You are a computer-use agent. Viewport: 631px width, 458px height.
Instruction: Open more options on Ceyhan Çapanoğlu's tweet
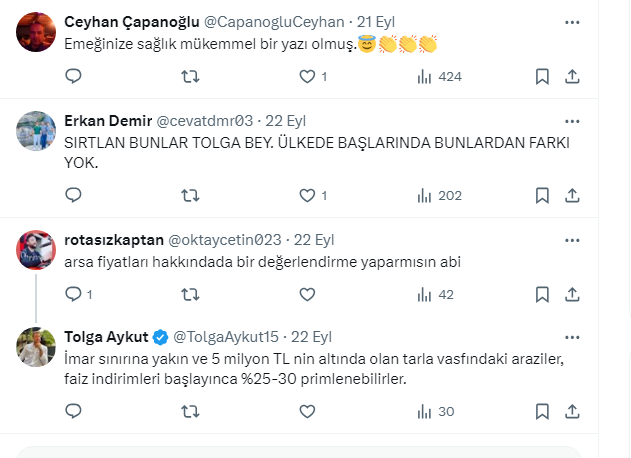click(x=570, y=21)
